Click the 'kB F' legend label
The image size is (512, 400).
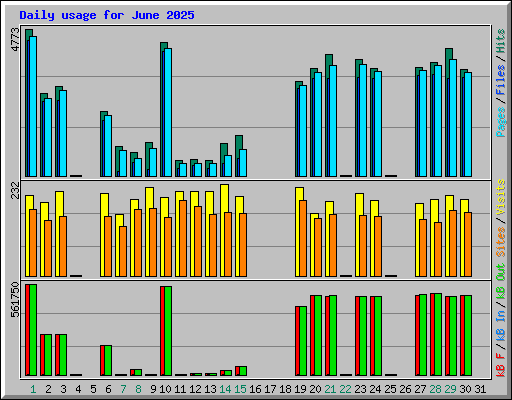[x=501, y=365]
